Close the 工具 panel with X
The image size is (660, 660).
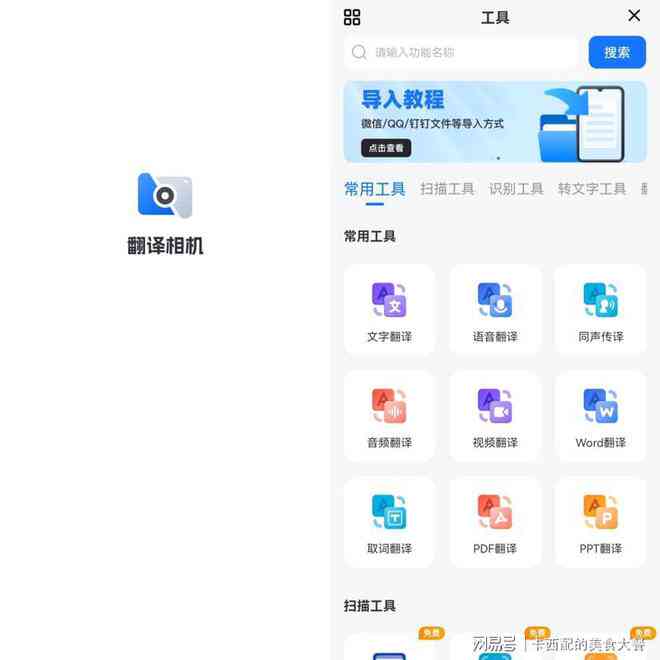click(634, 16)
